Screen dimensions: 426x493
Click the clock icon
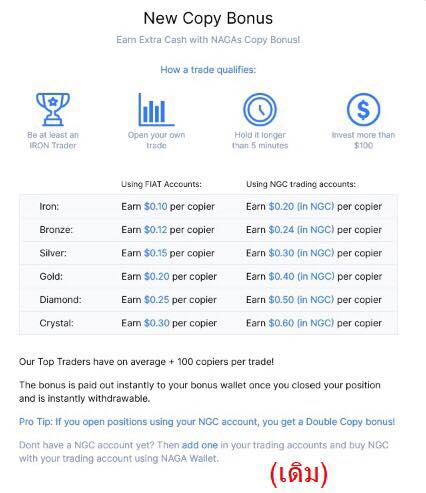click(x=260, y=110)
